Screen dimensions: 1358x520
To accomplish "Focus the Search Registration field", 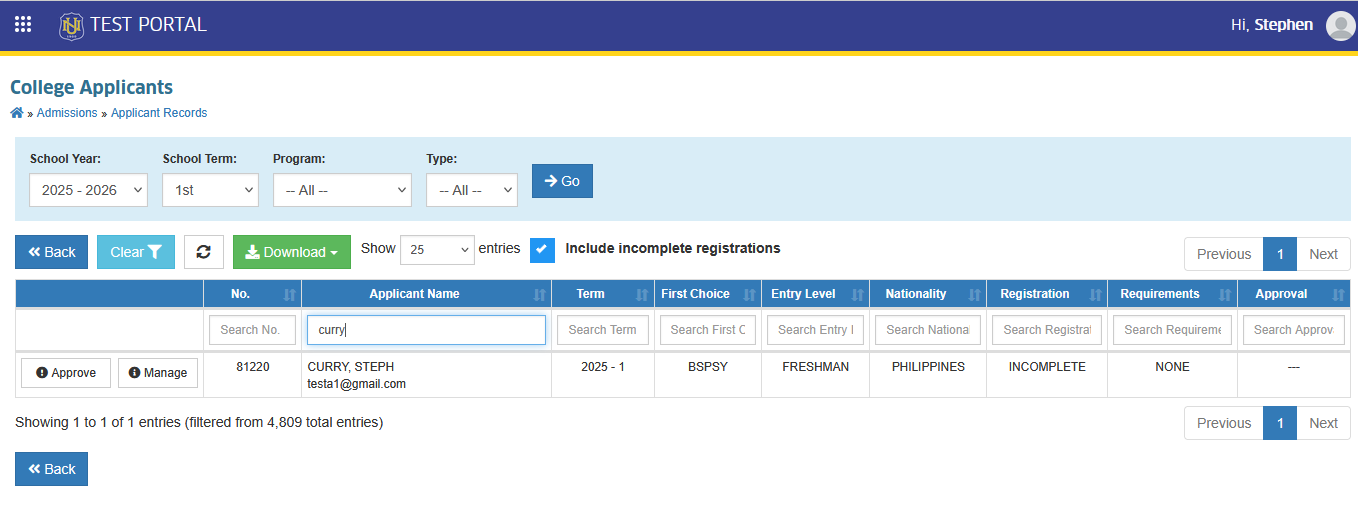I will [x=1047, y=330].
